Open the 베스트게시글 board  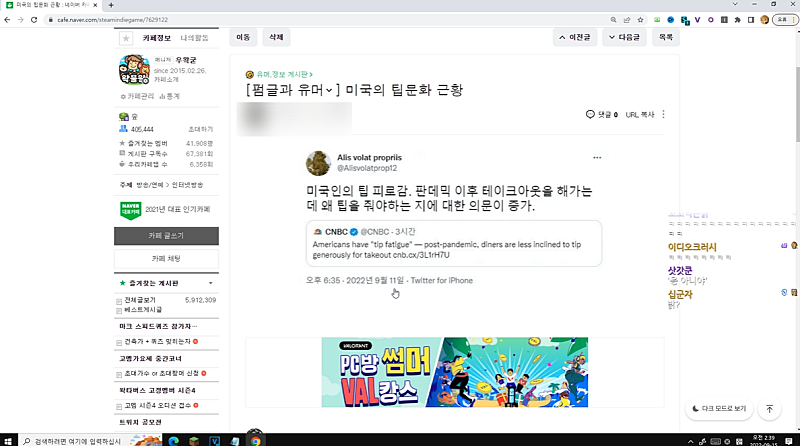tap(143, 310)
